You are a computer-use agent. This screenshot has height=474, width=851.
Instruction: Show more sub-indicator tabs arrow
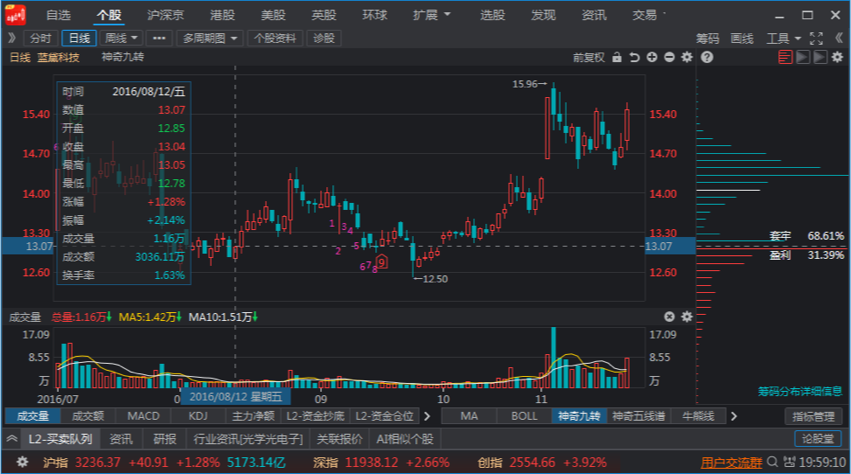pos(427,416)
